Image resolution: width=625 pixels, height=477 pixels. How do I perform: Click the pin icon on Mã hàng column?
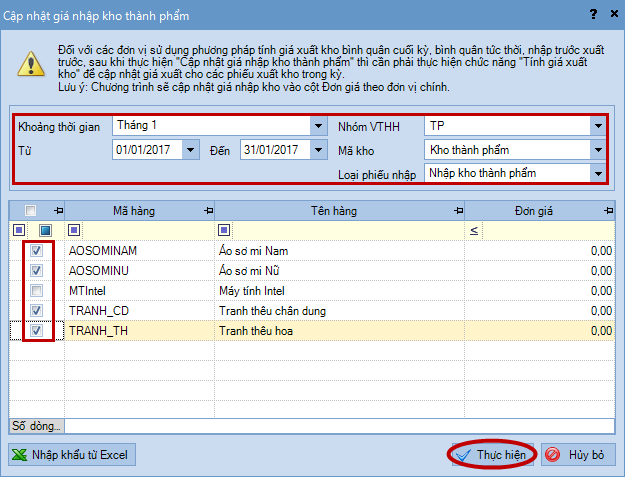(208, 211)
